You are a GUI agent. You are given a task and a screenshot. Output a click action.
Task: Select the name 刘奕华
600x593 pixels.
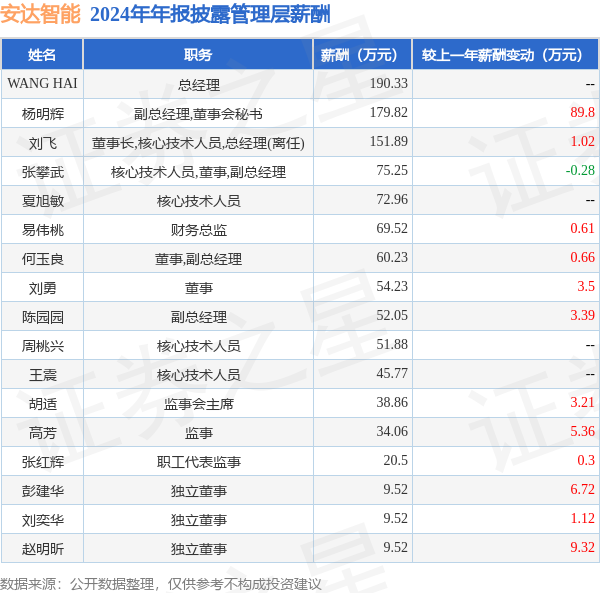coord(42,520)
